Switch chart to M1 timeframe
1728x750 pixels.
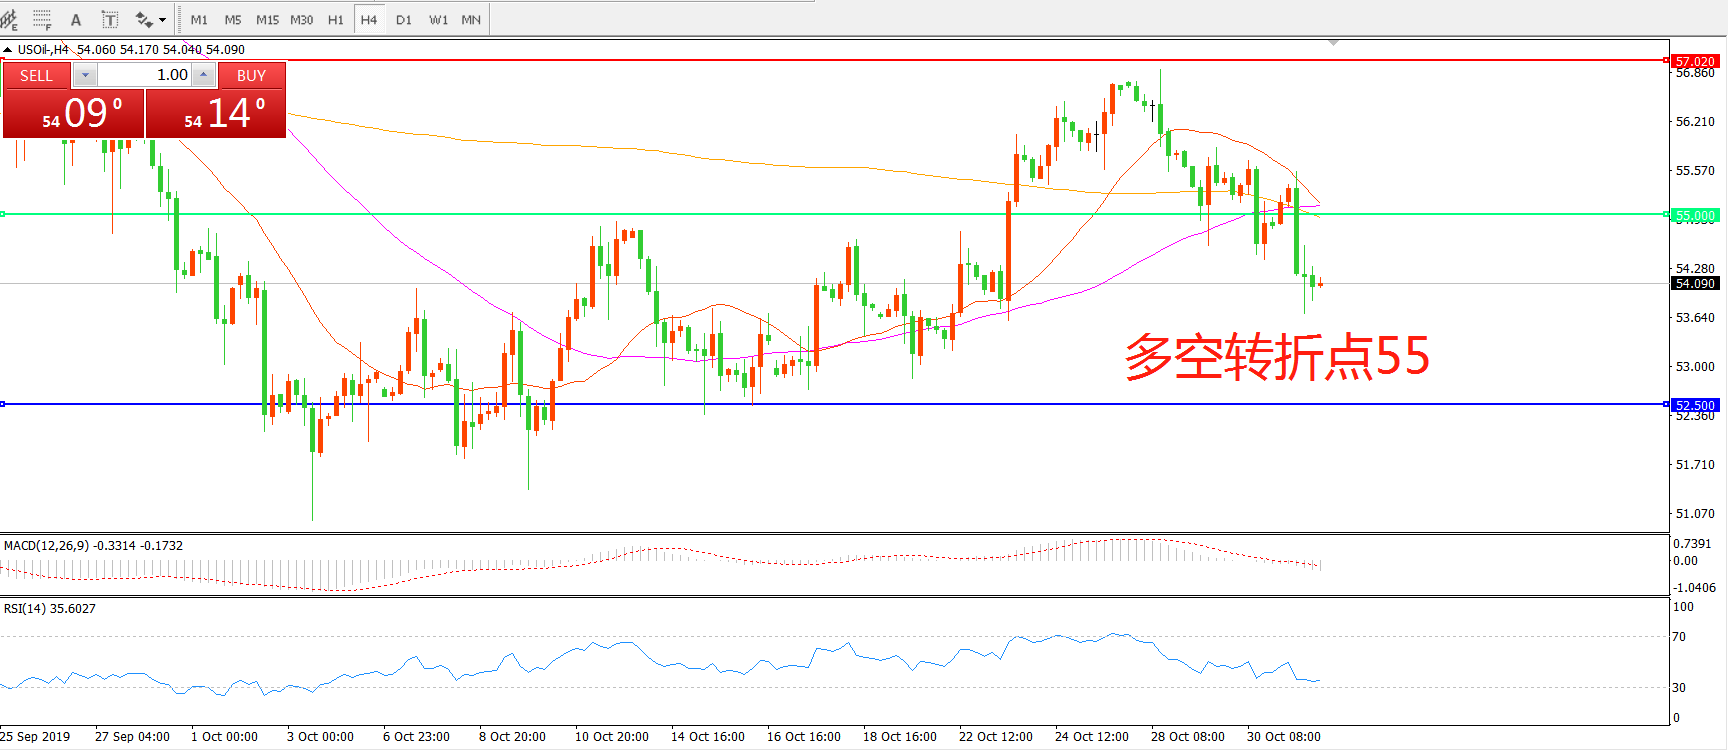point(199,20)
